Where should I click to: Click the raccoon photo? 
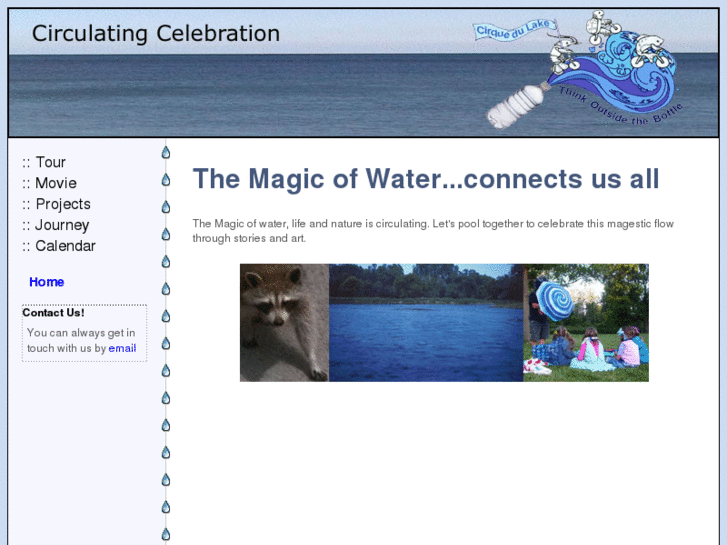[284, 323]
